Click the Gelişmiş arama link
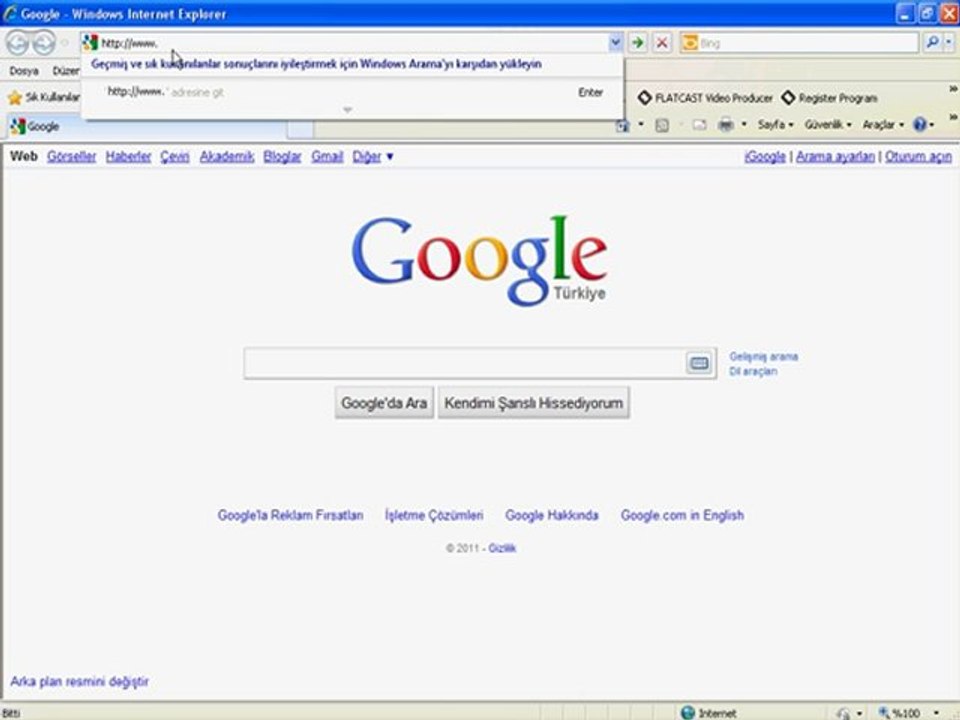Screen dimensions: 960x720 click(763, 356)
